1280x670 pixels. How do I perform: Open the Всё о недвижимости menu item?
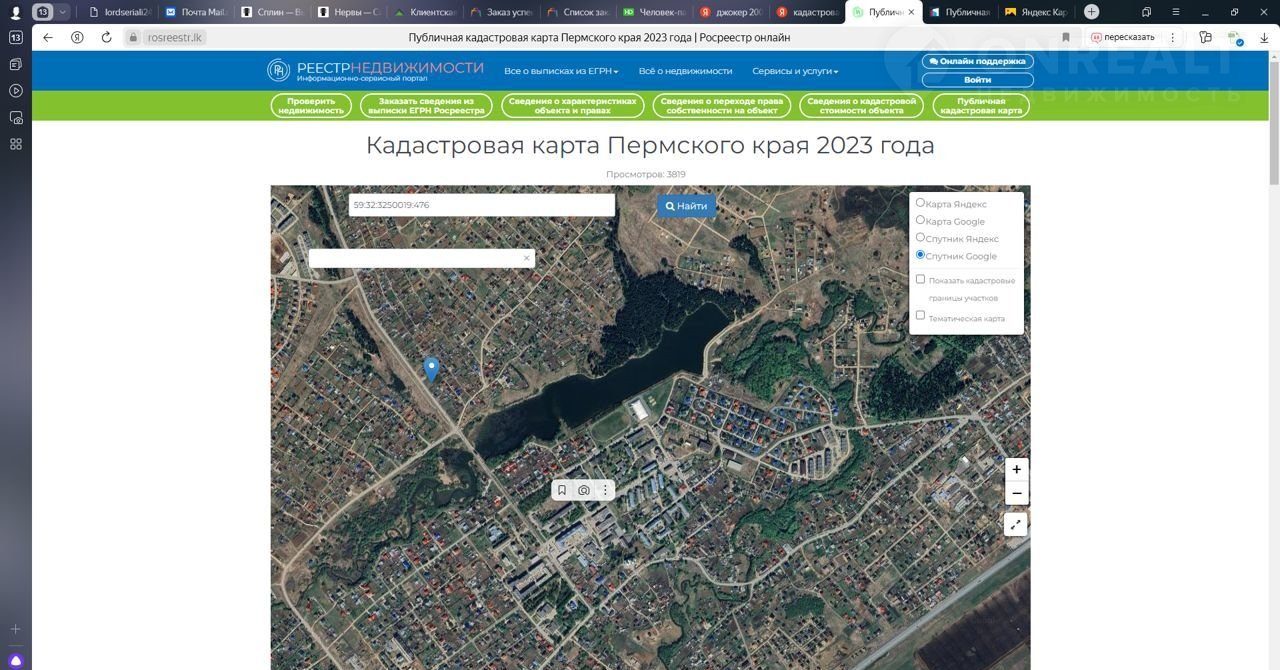pyautogui.click(x=685, y=71)
